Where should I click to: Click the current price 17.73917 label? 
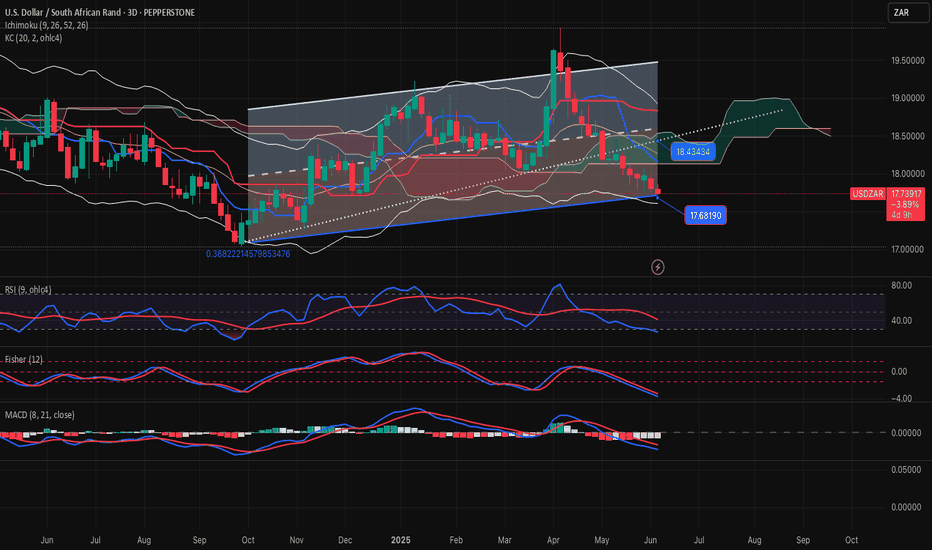pyautogui.click(x=906, y=194)
